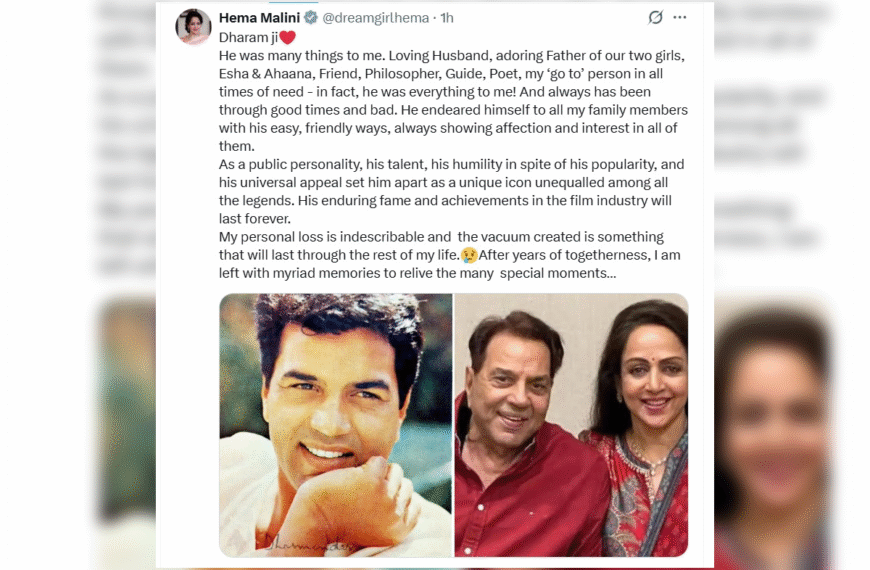Click the @dreamgirlhema handle

375,18
